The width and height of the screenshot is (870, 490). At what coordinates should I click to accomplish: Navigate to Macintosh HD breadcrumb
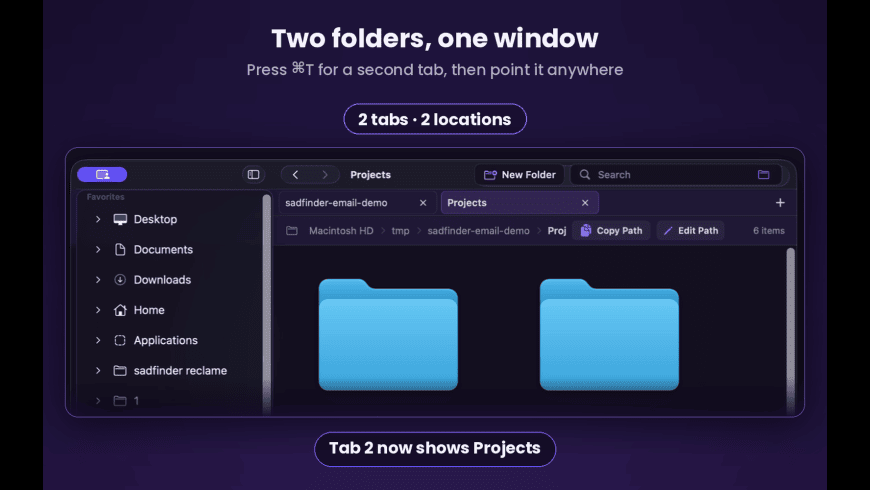[x=341, y=230]
